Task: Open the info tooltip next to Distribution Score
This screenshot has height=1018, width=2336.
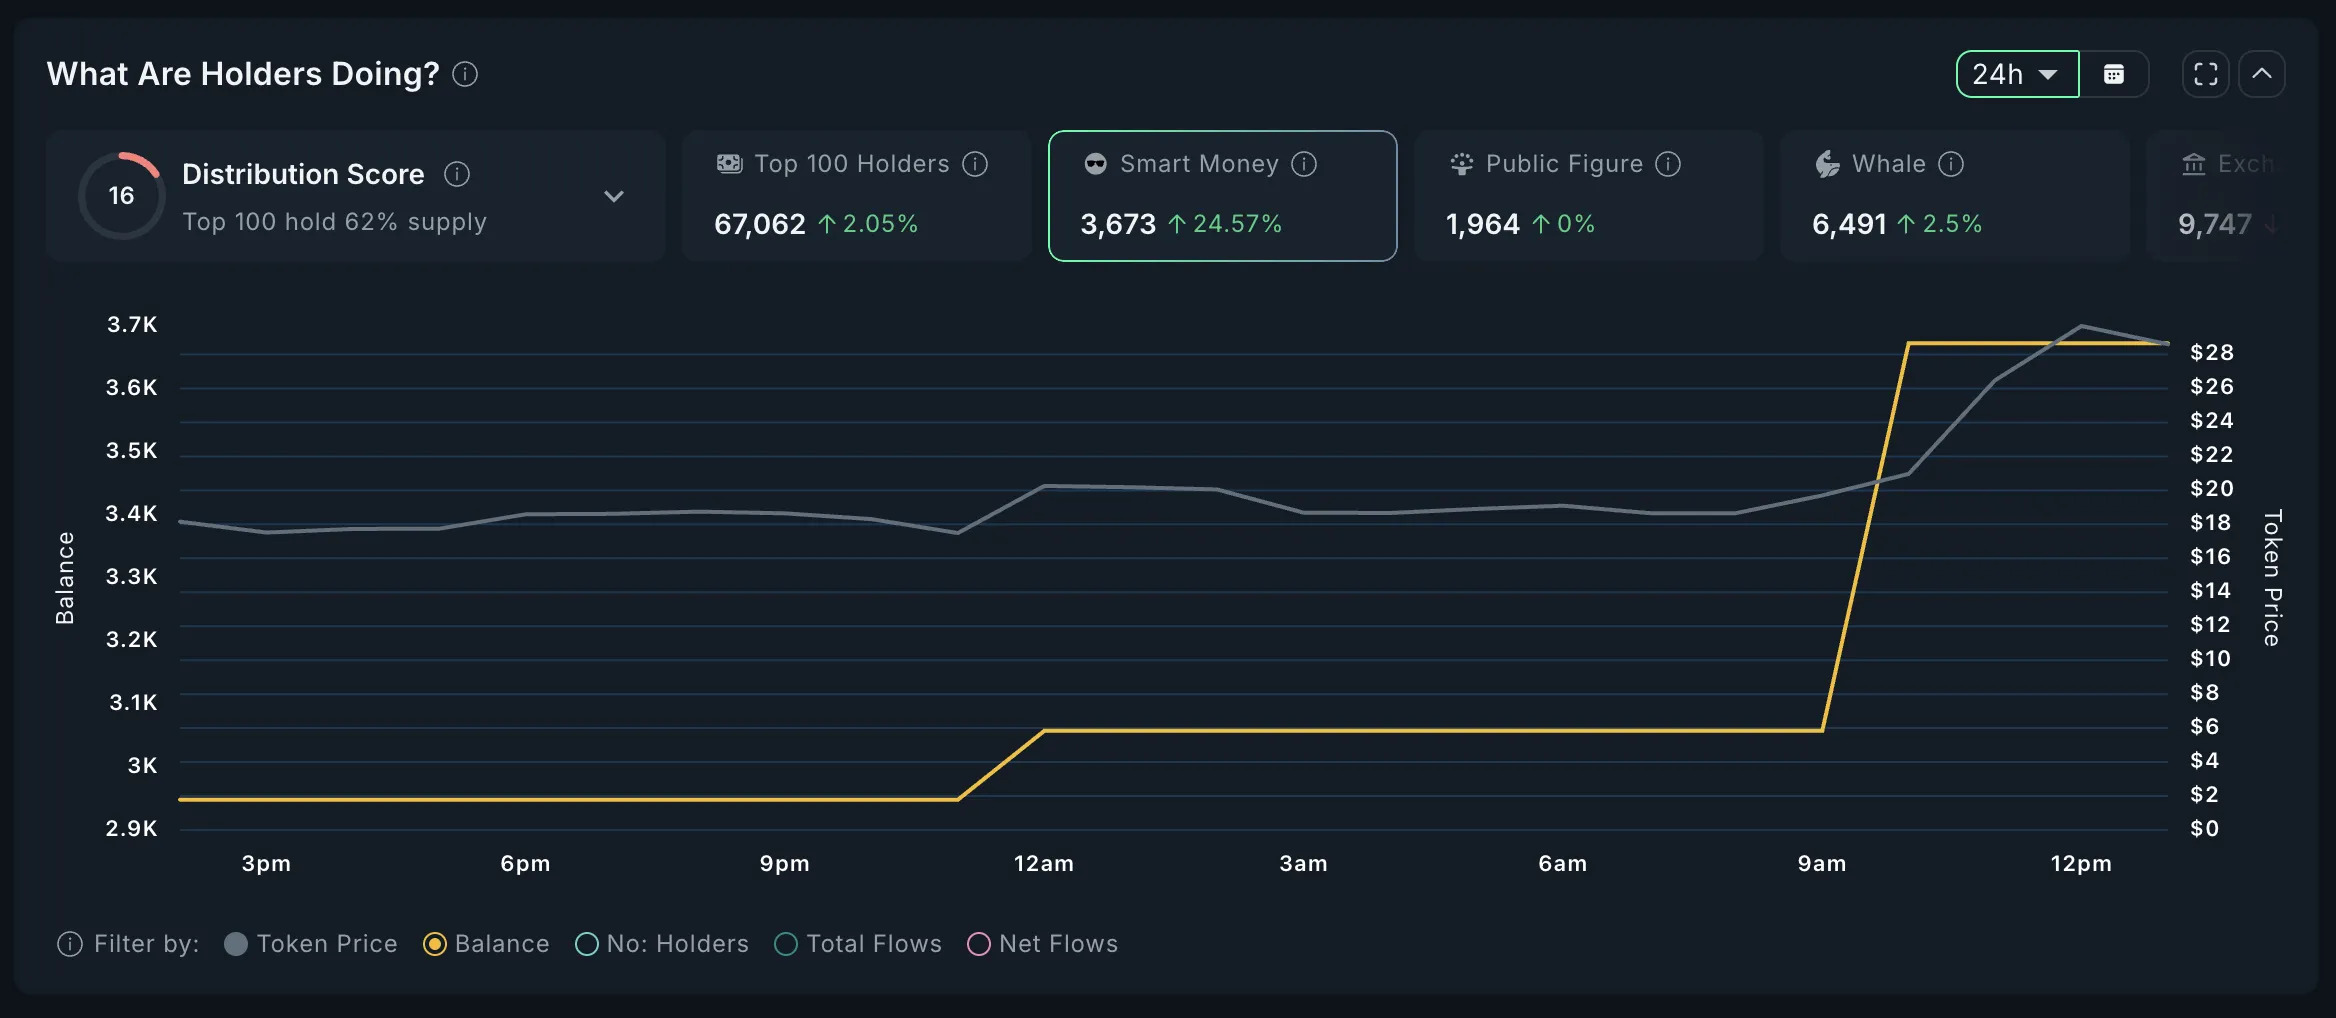Action: (457, 173)
